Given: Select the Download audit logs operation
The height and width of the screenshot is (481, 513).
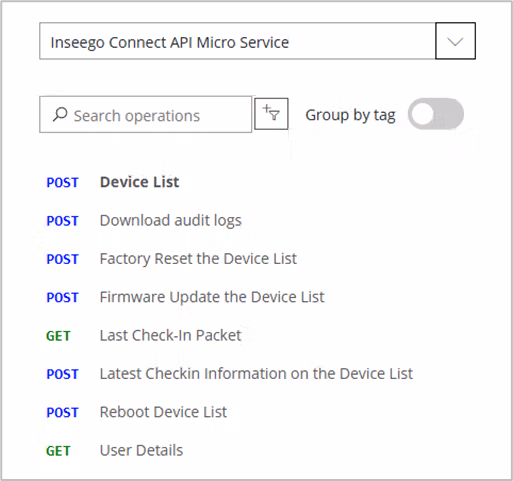Looking at the screenshot, I should tap(170, 221).
